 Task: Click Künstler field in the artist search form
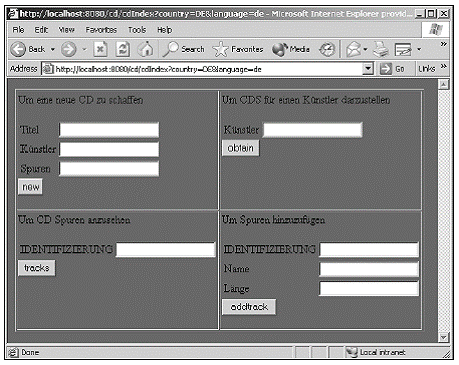[x=313, y=130]
